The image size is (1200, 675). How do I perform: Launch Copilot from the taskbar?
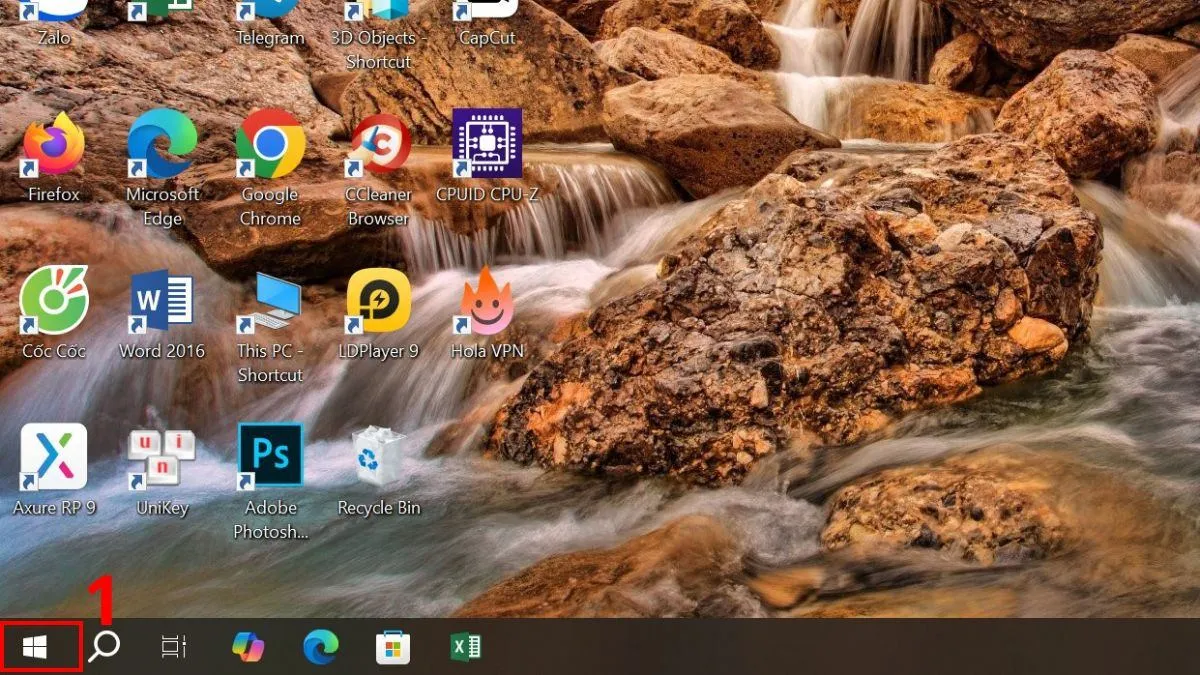click(248, 647)
